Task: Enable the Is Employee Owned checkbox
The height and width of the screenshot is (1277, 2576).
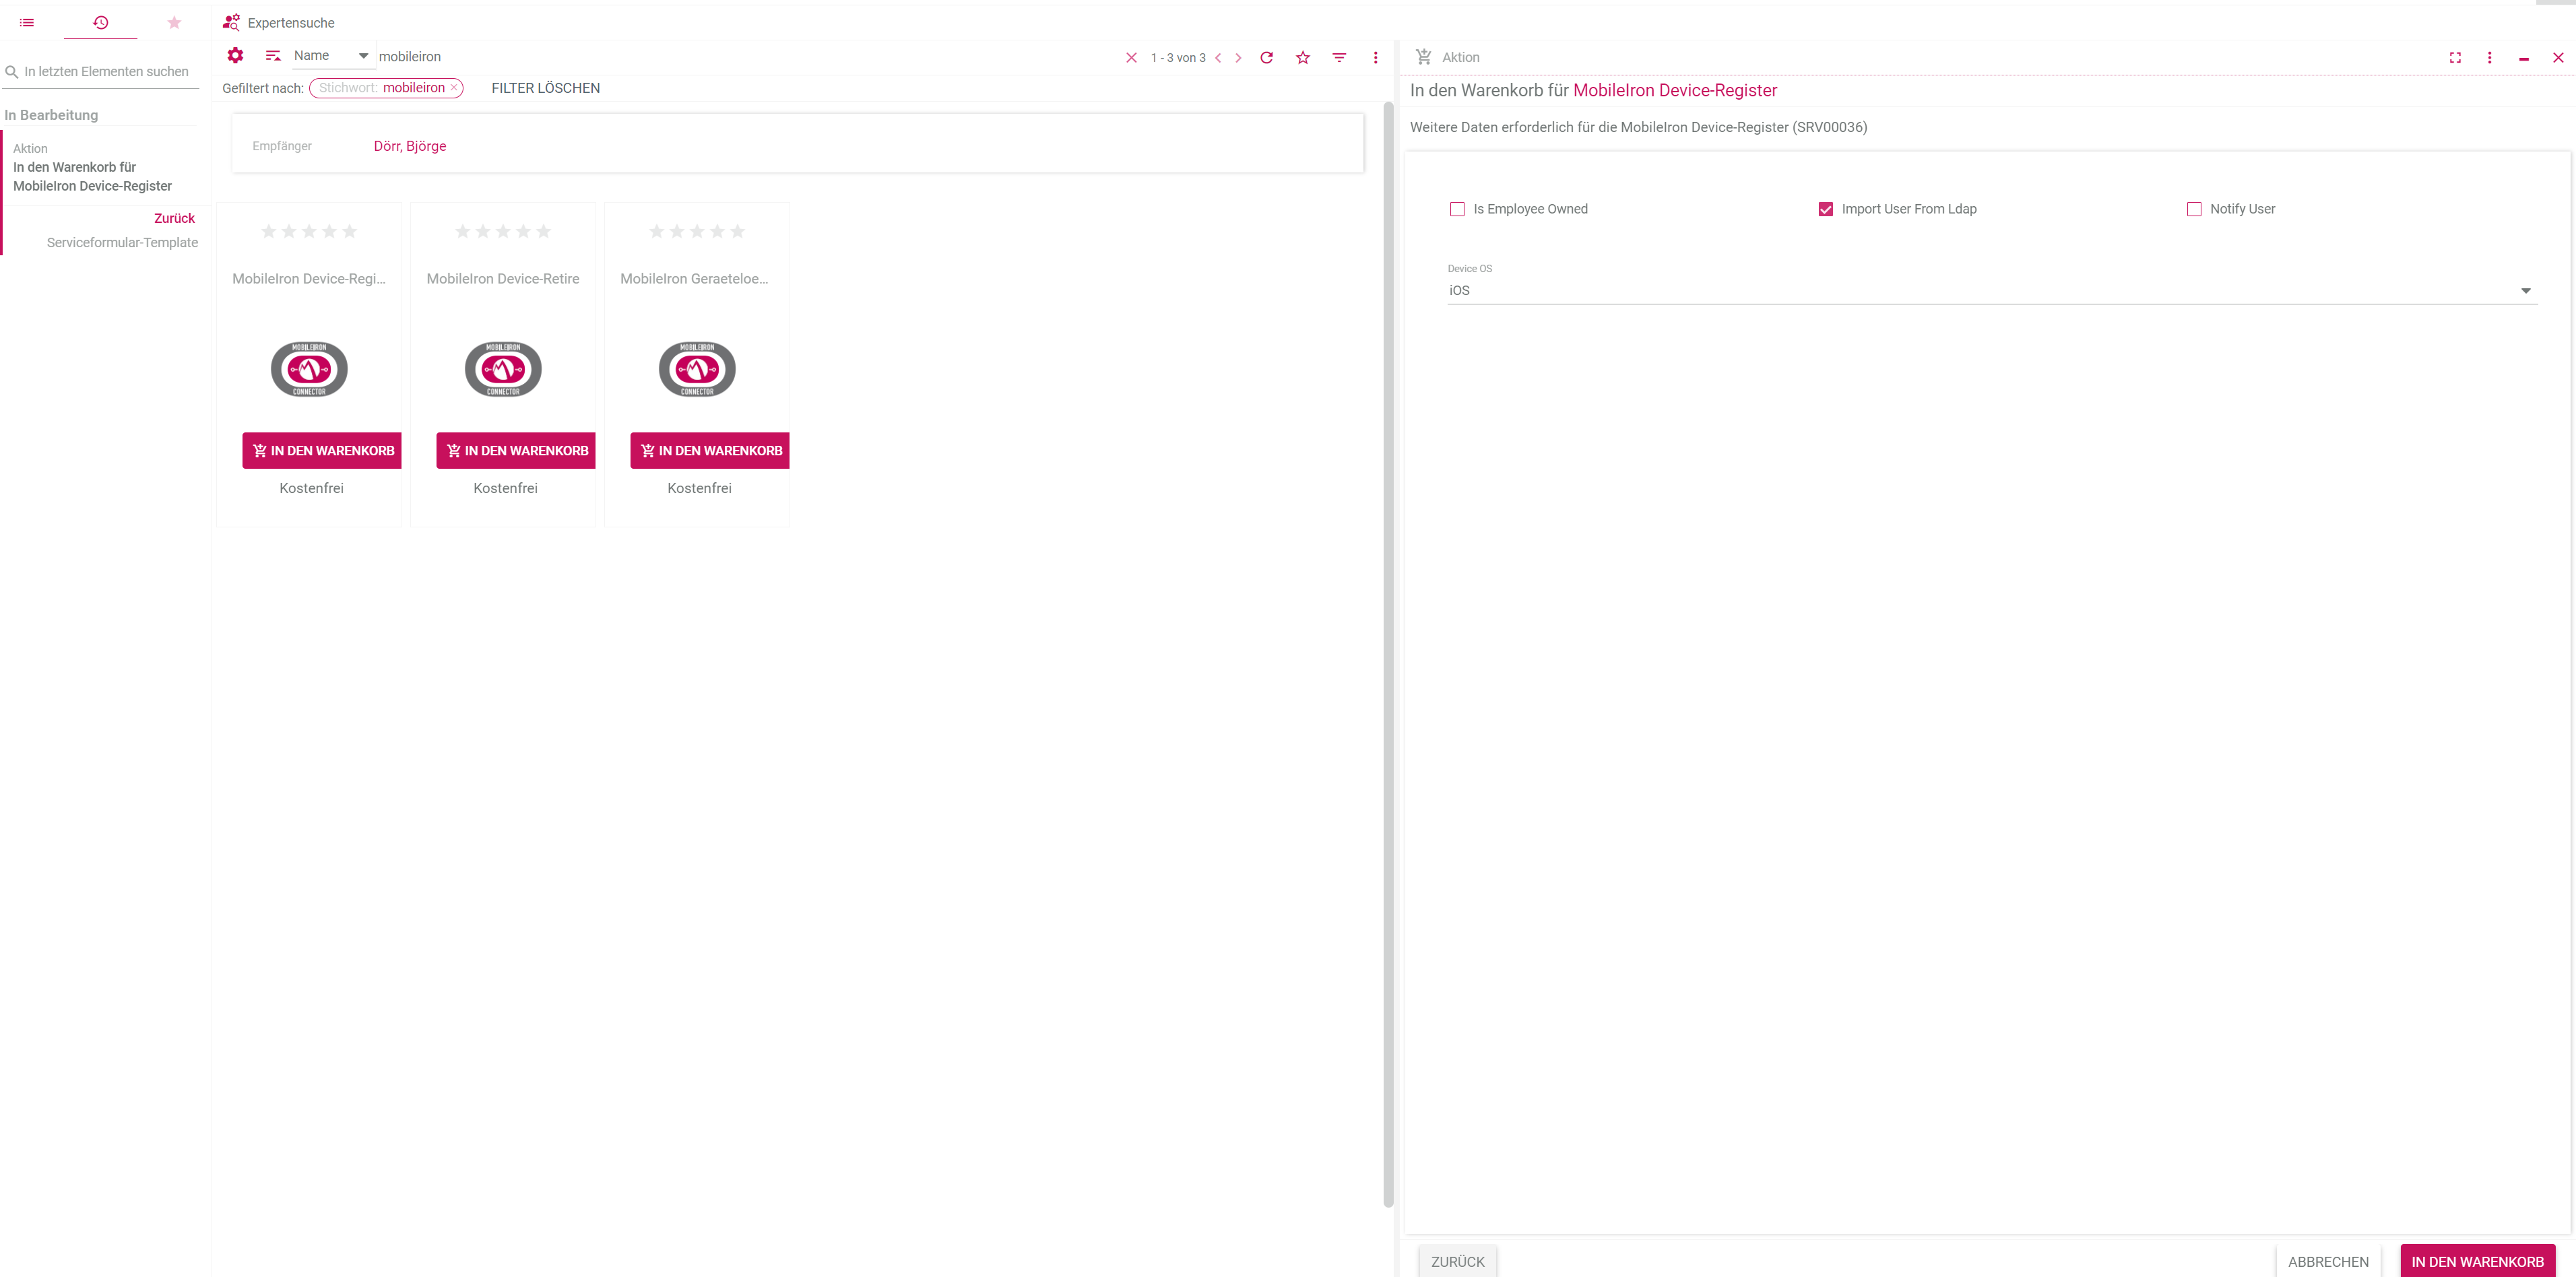Action: [x=1457, y=209]
